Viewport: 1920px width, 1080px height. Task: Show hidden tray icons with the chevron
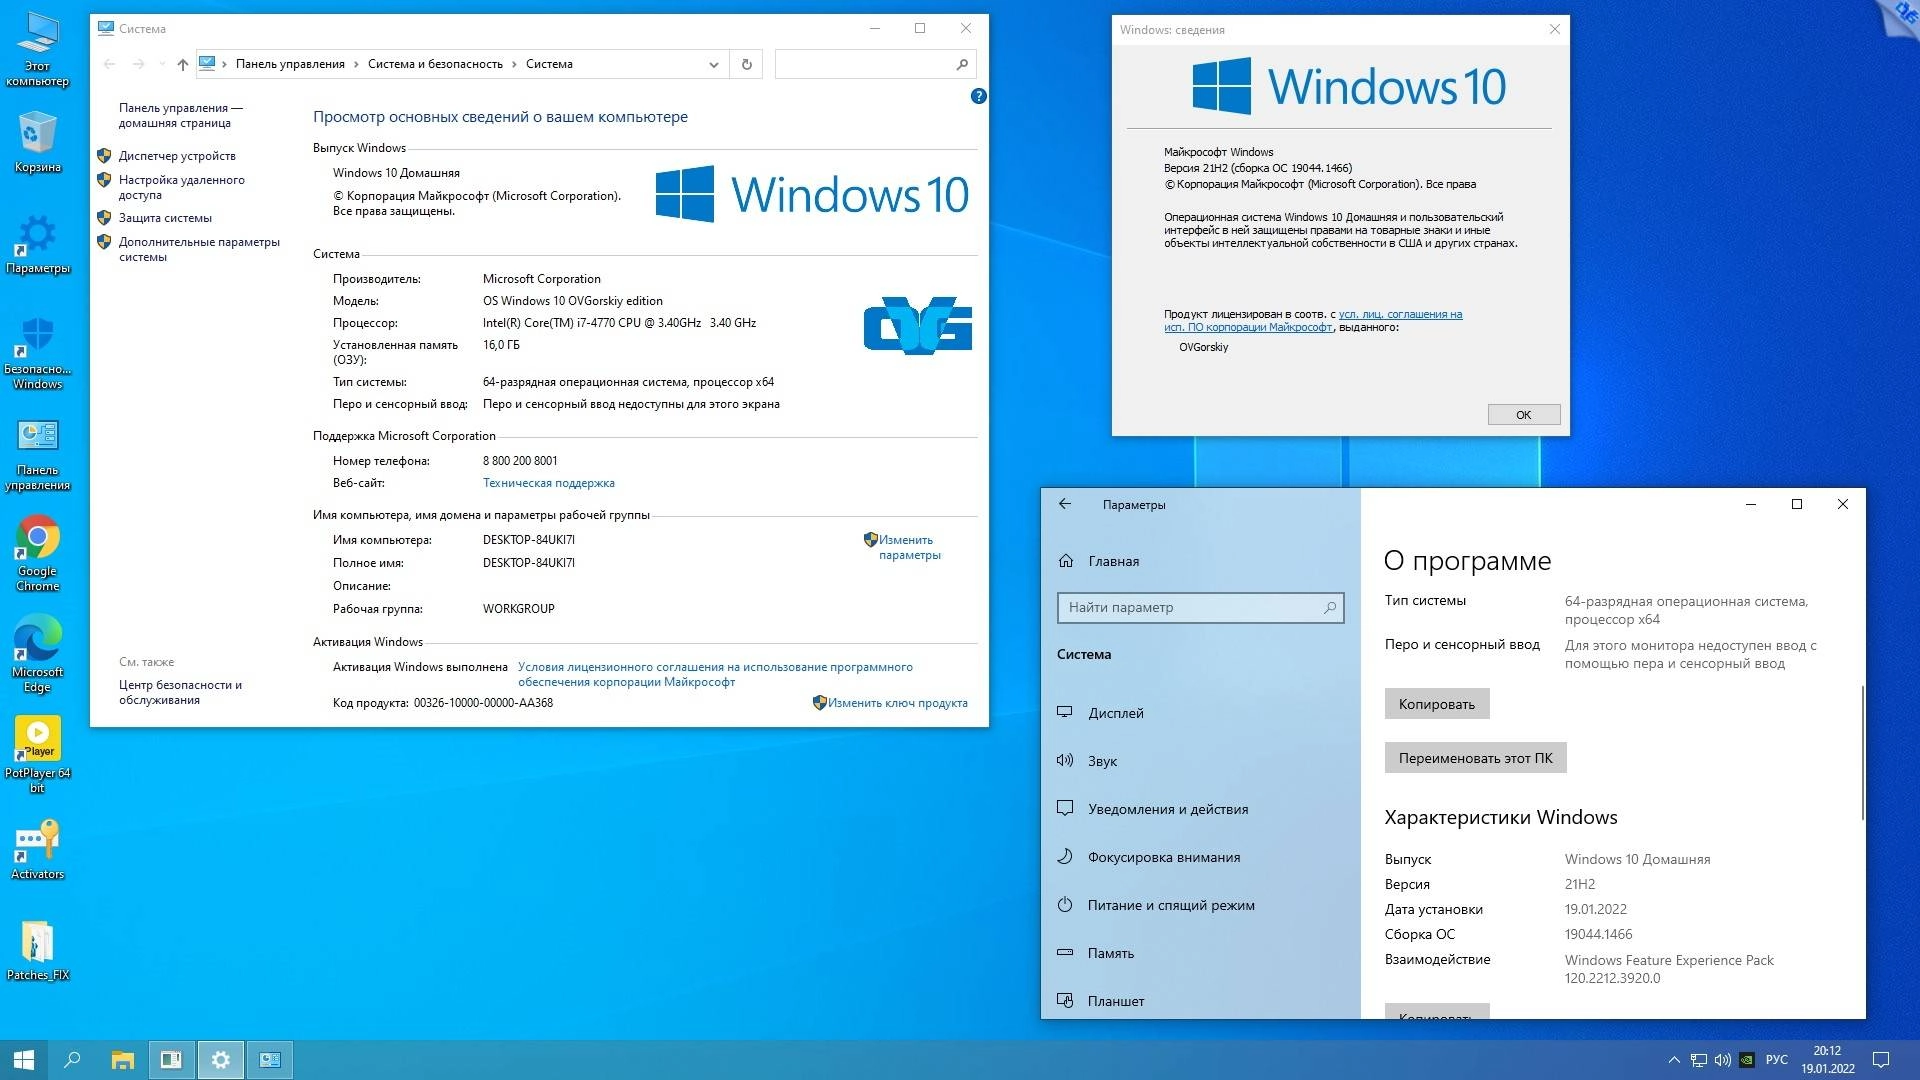point(1676,1060)
